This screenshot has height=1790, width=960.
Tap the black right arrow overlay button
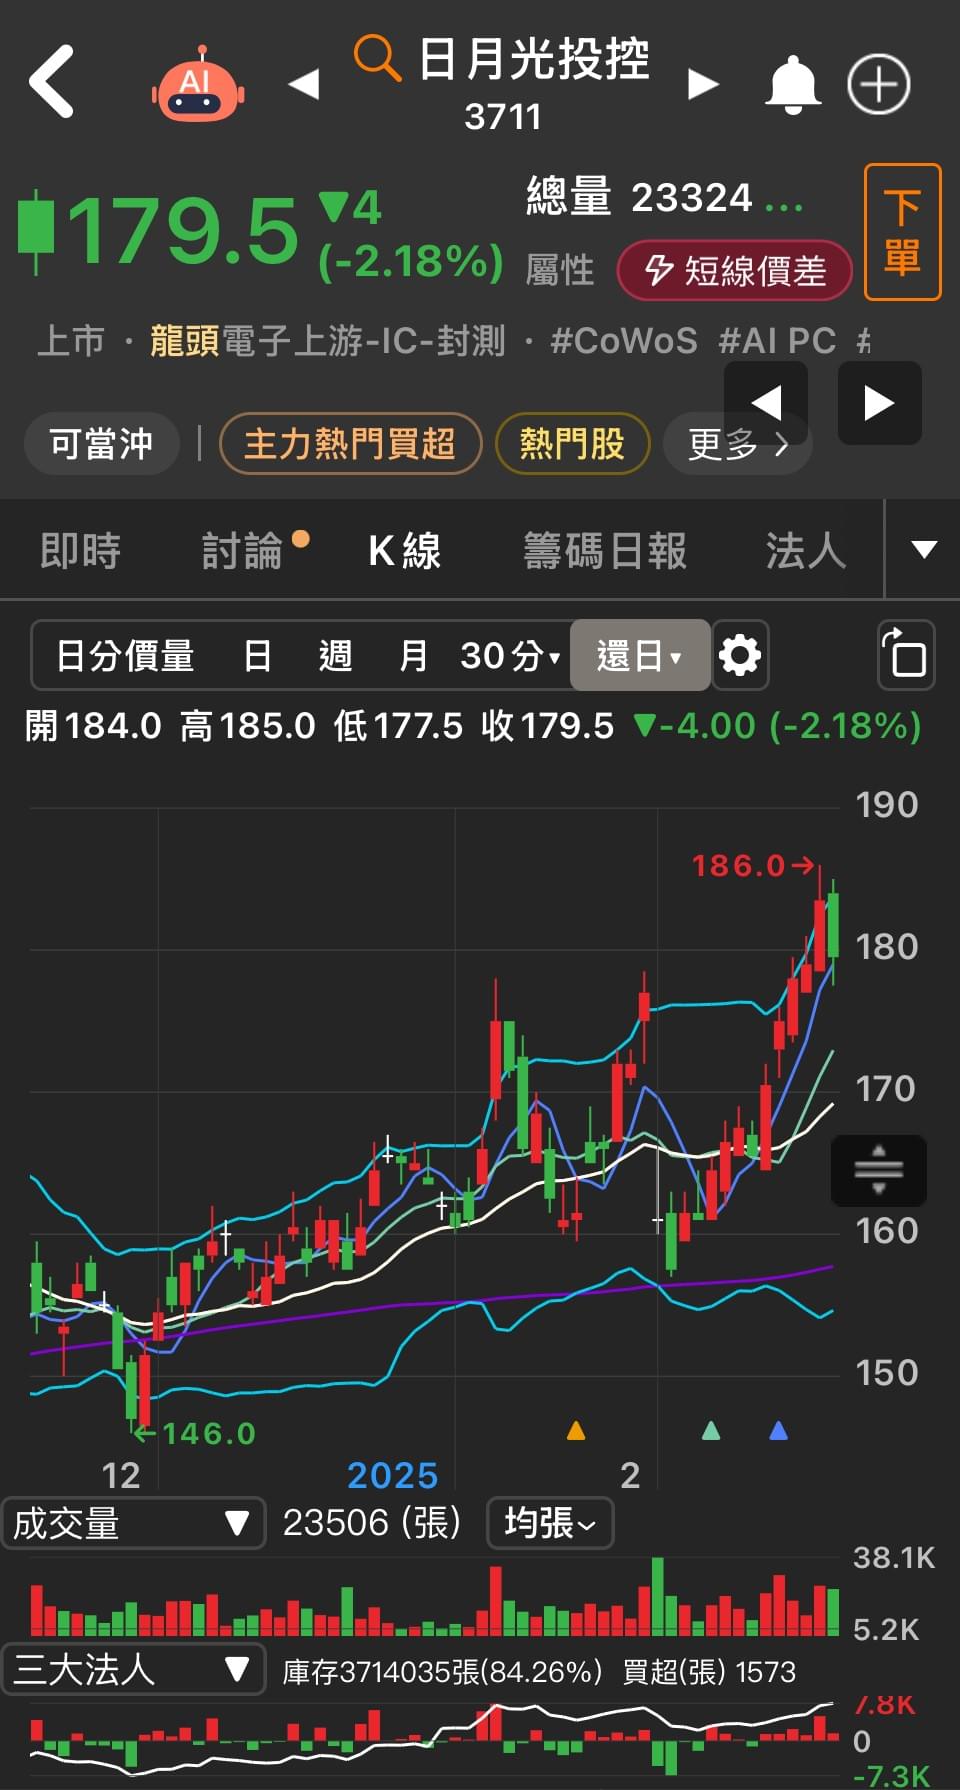(880, 403)
